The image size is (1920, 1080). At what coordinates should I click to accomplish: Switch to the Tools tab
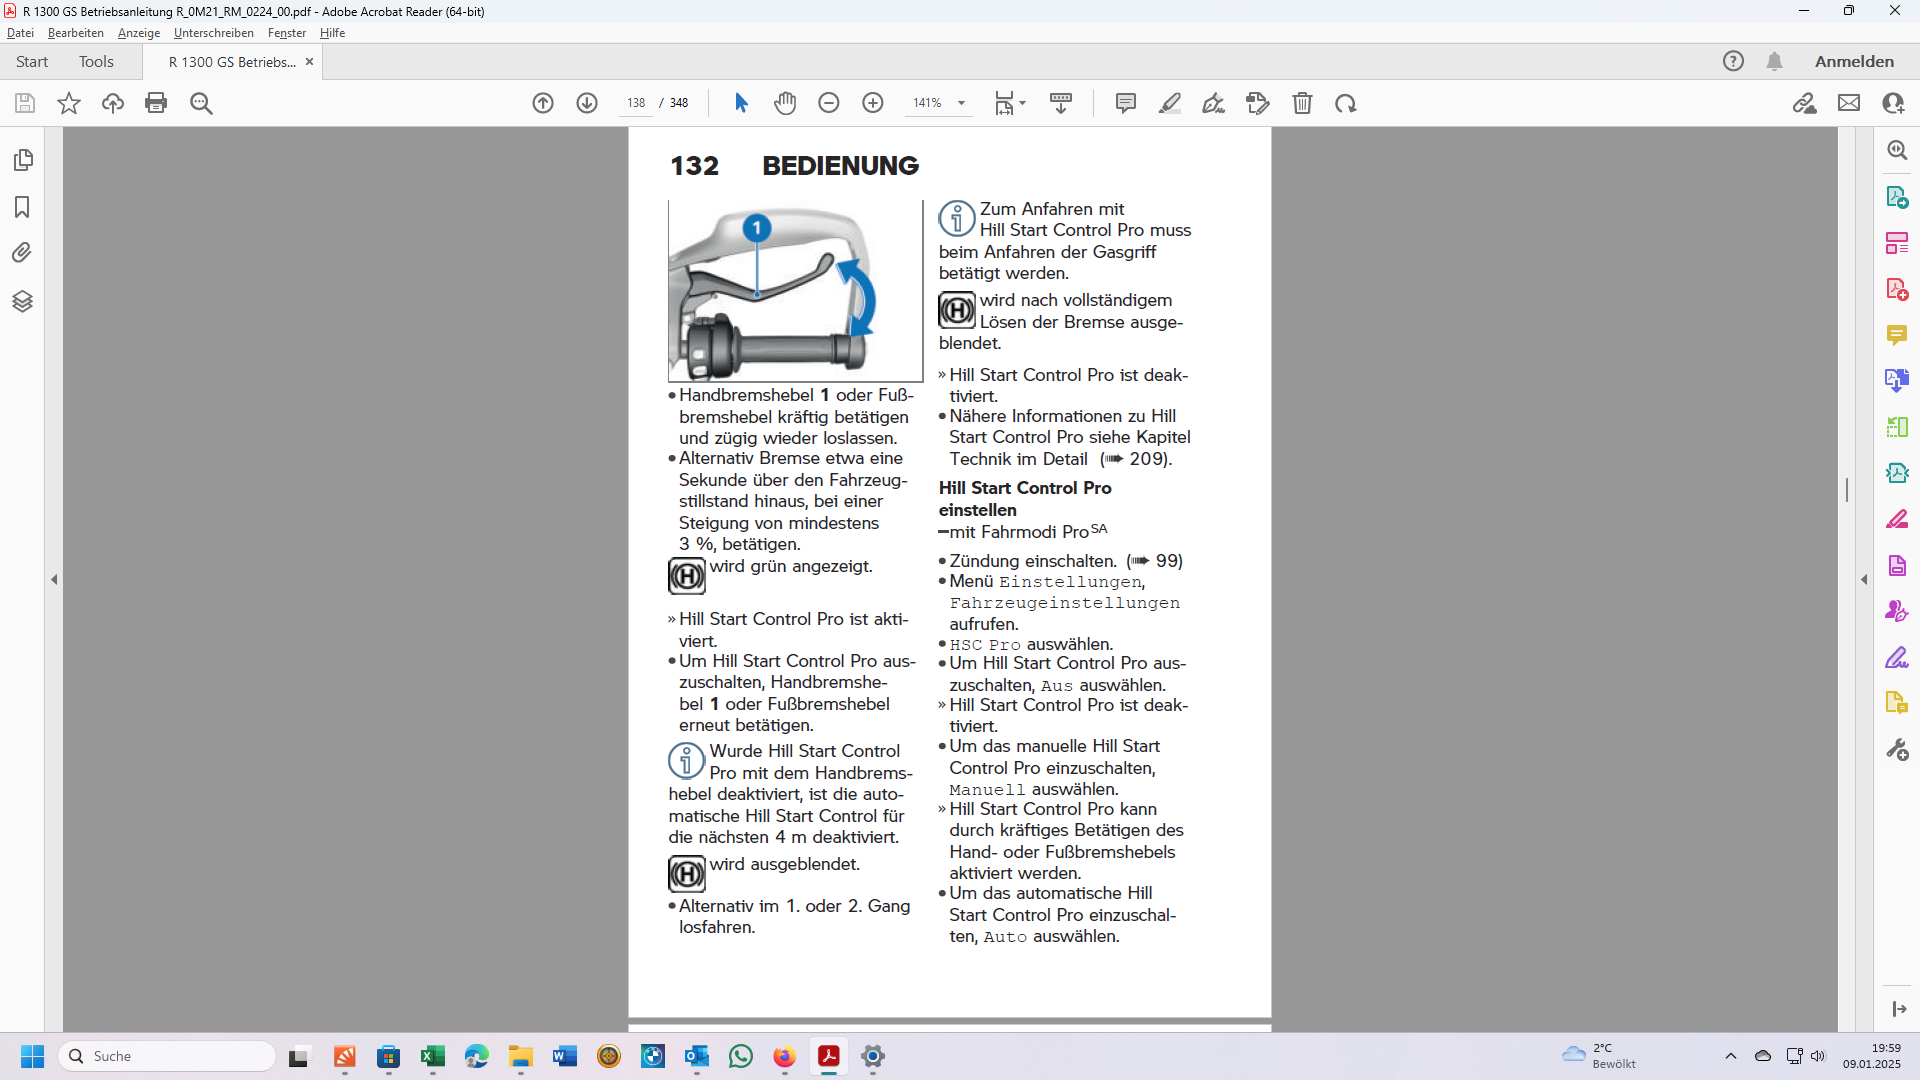(x=96, y=62)
